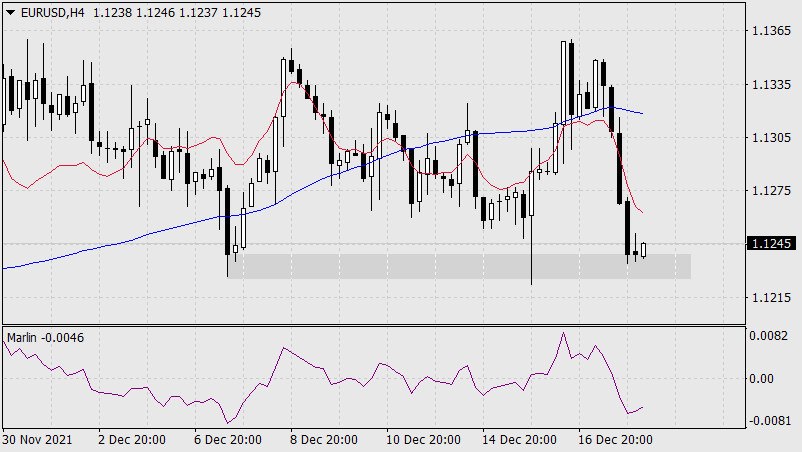Select the EURUSD,H4 symbol title text

[x=53, y=13]
